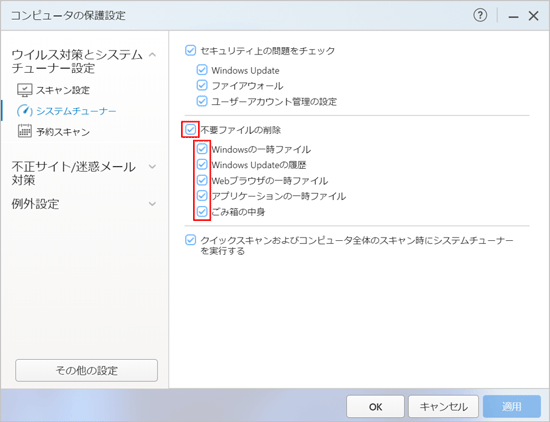Uncheck ごみ箱の中身 option

(x=202, y=212)
